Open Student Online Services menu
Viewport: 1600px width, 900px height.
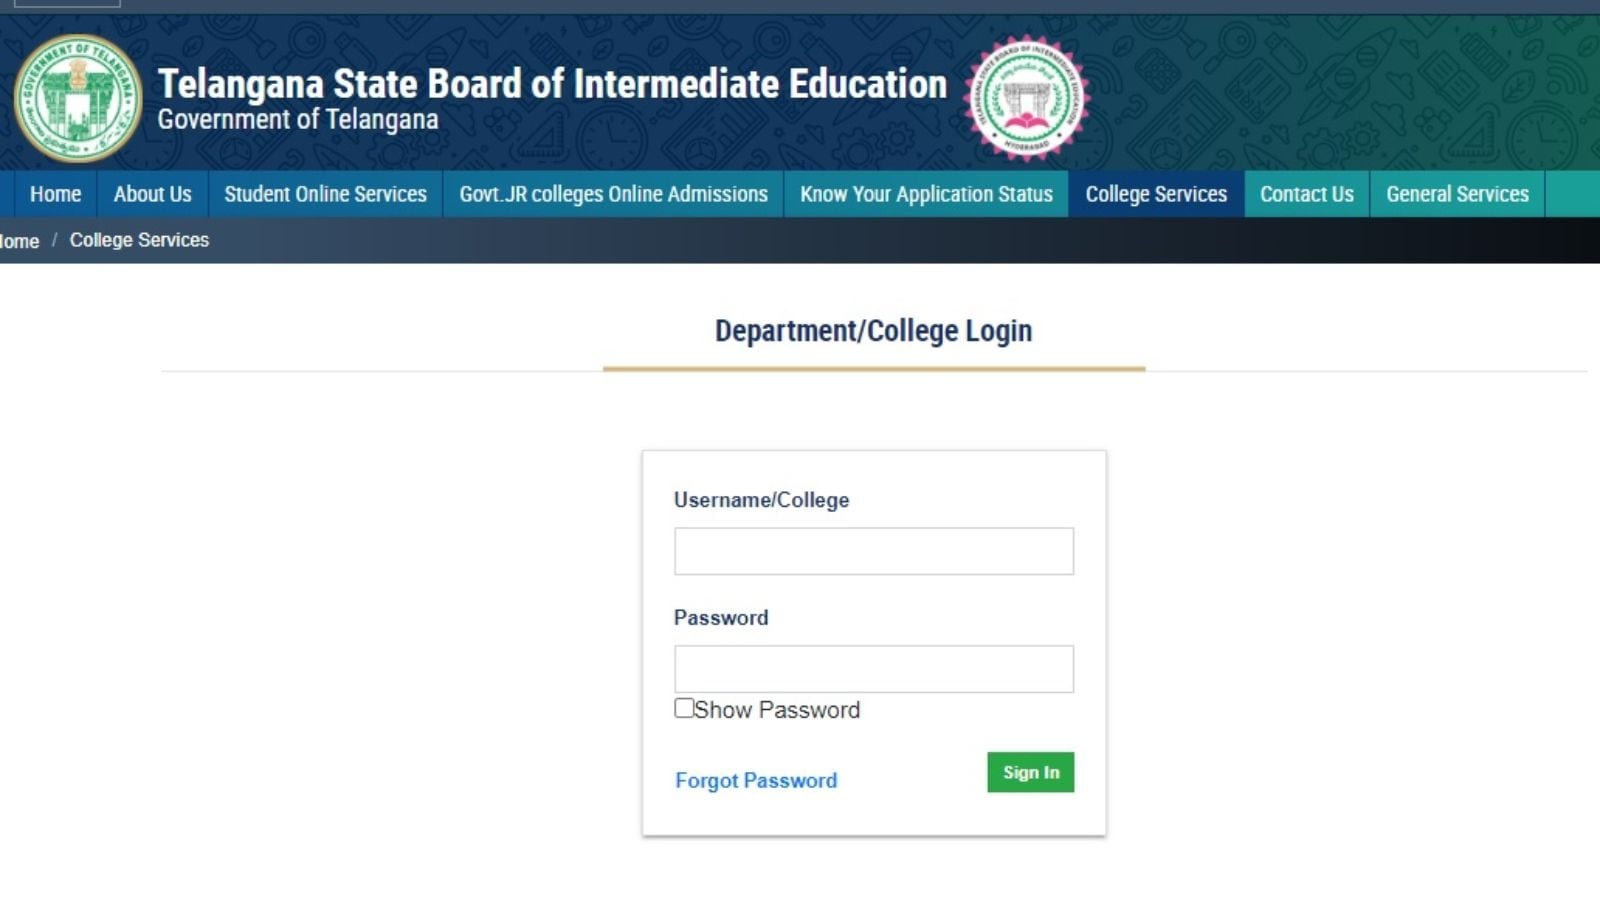click(325, 194)
